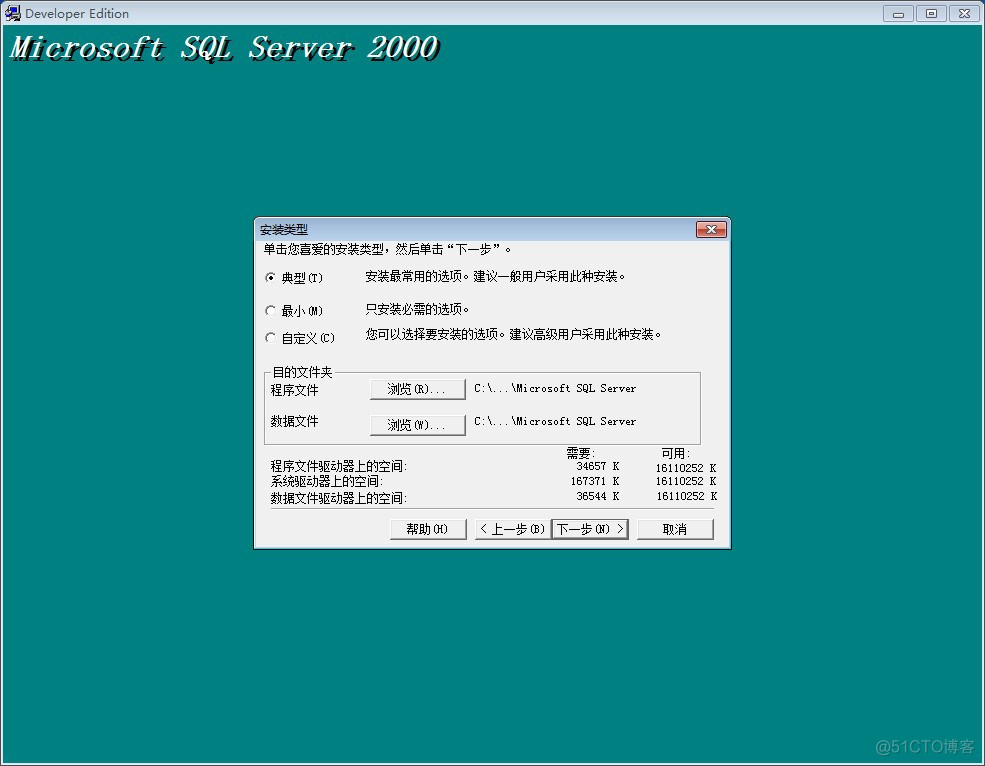Viewport: 985px width, 766px height.
Task: Click the 数据文件驱动器上的空间 label
Action: (339, 498)
